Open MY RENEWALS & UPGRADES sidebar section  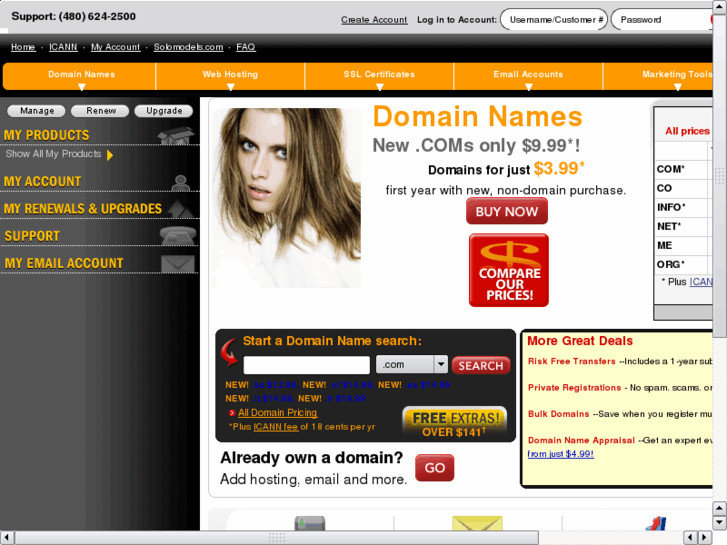[83, 209]
